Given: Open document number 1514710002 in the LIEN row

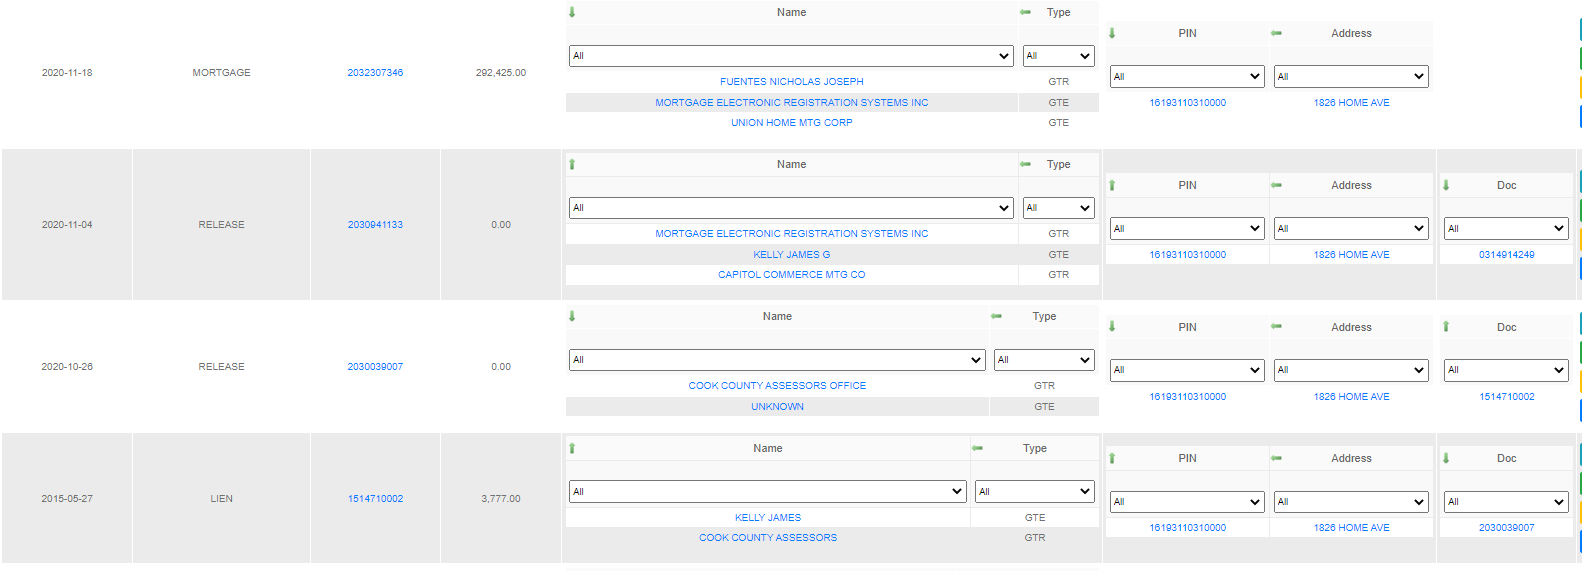Looking at the screenshot, I should click(375, 499).
